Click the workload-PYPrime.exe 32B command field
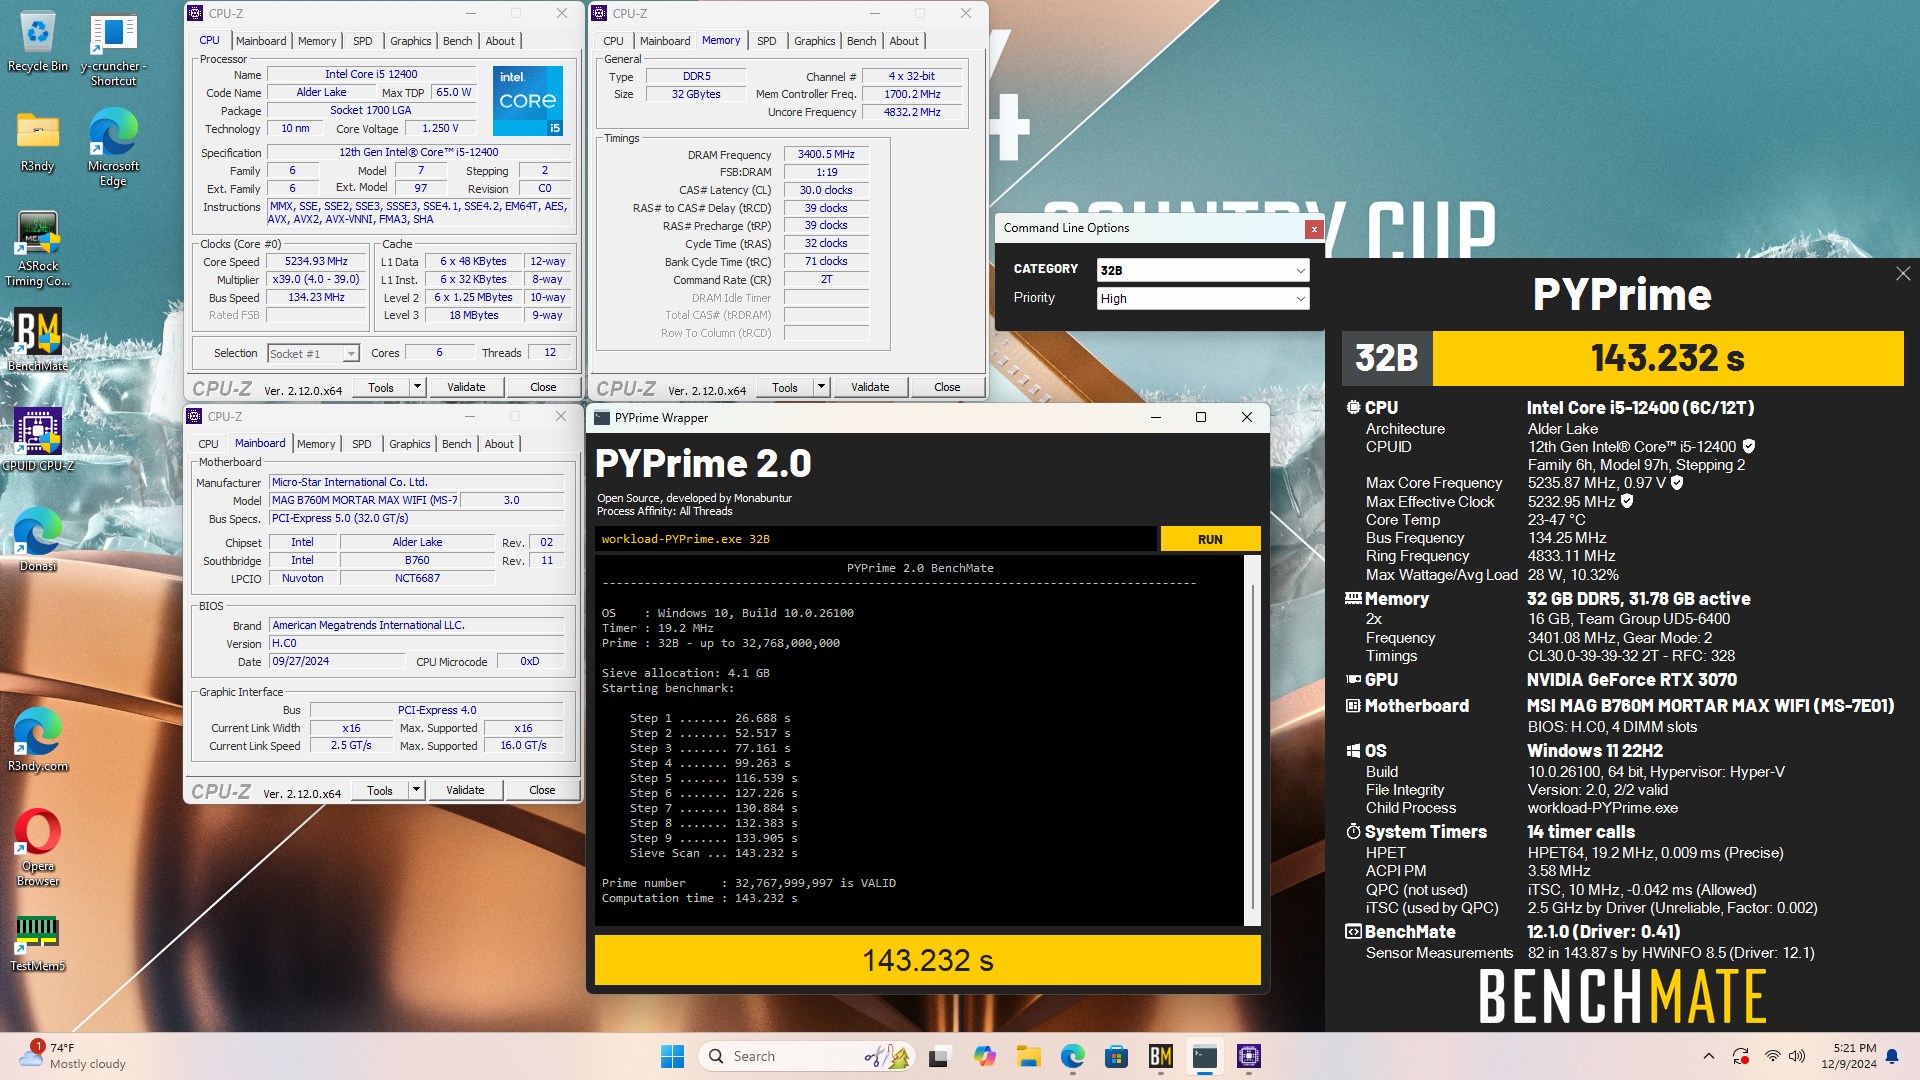The image size is (1920, 1080). [876, 539]
